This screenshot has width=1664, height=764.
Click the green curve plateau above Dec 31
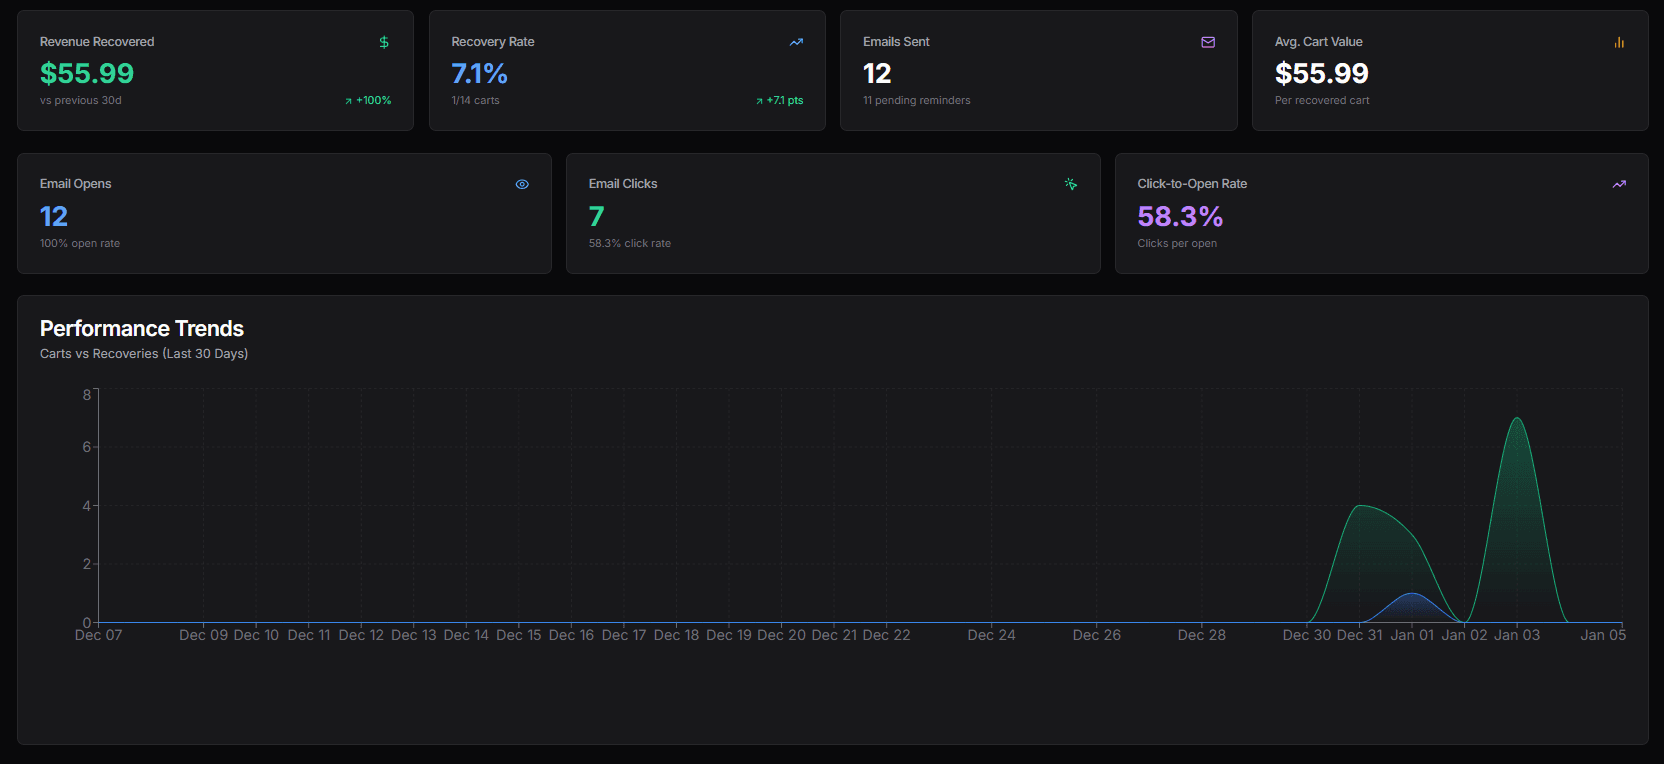pos(1360,507)
